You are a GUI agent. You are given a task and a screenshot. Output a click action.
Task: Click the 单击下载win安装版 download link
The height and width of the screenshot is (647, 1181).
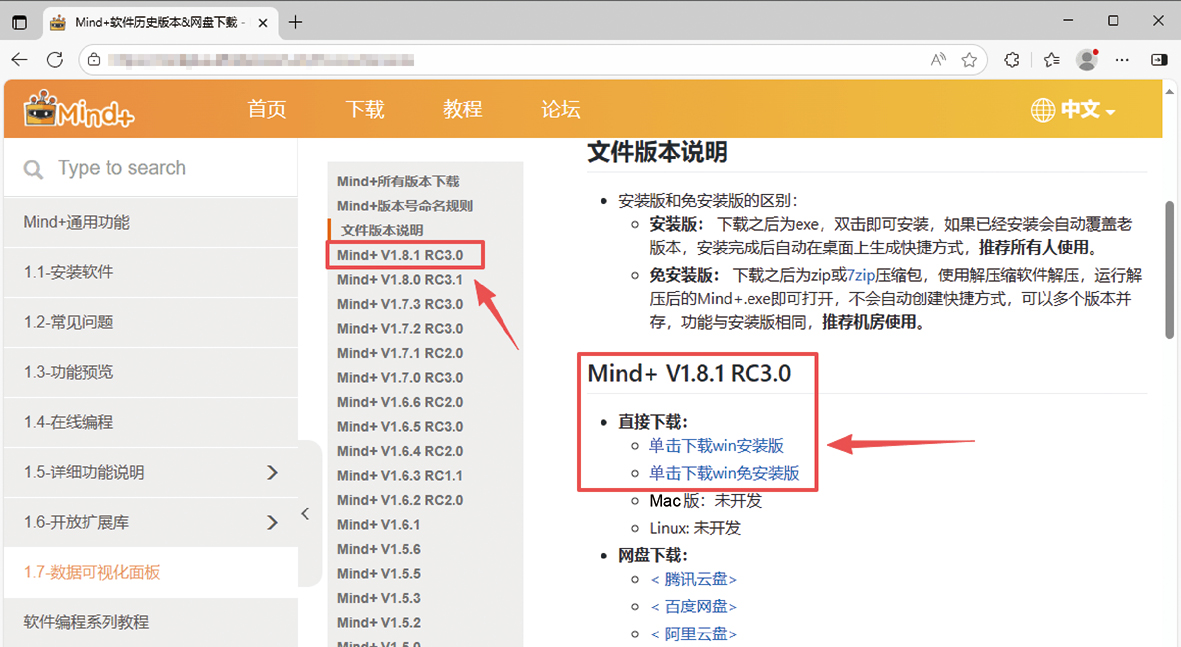(x=716, y=446)
